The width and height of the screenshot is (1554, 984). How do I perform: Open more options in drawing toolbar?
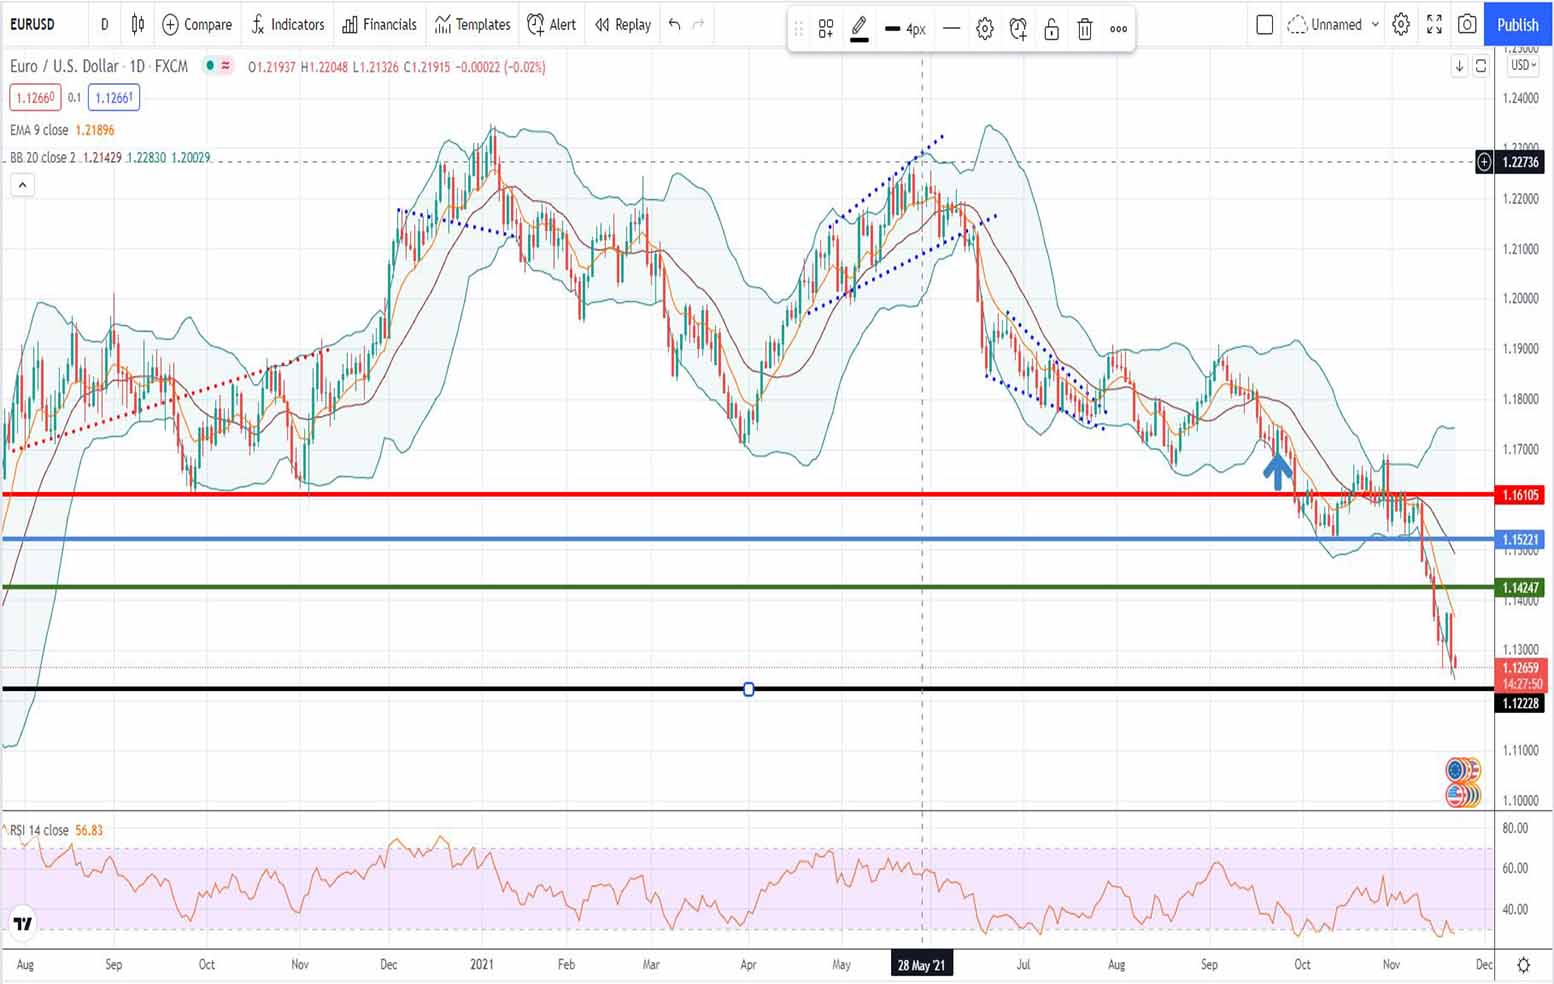[x=1119, y=29]
